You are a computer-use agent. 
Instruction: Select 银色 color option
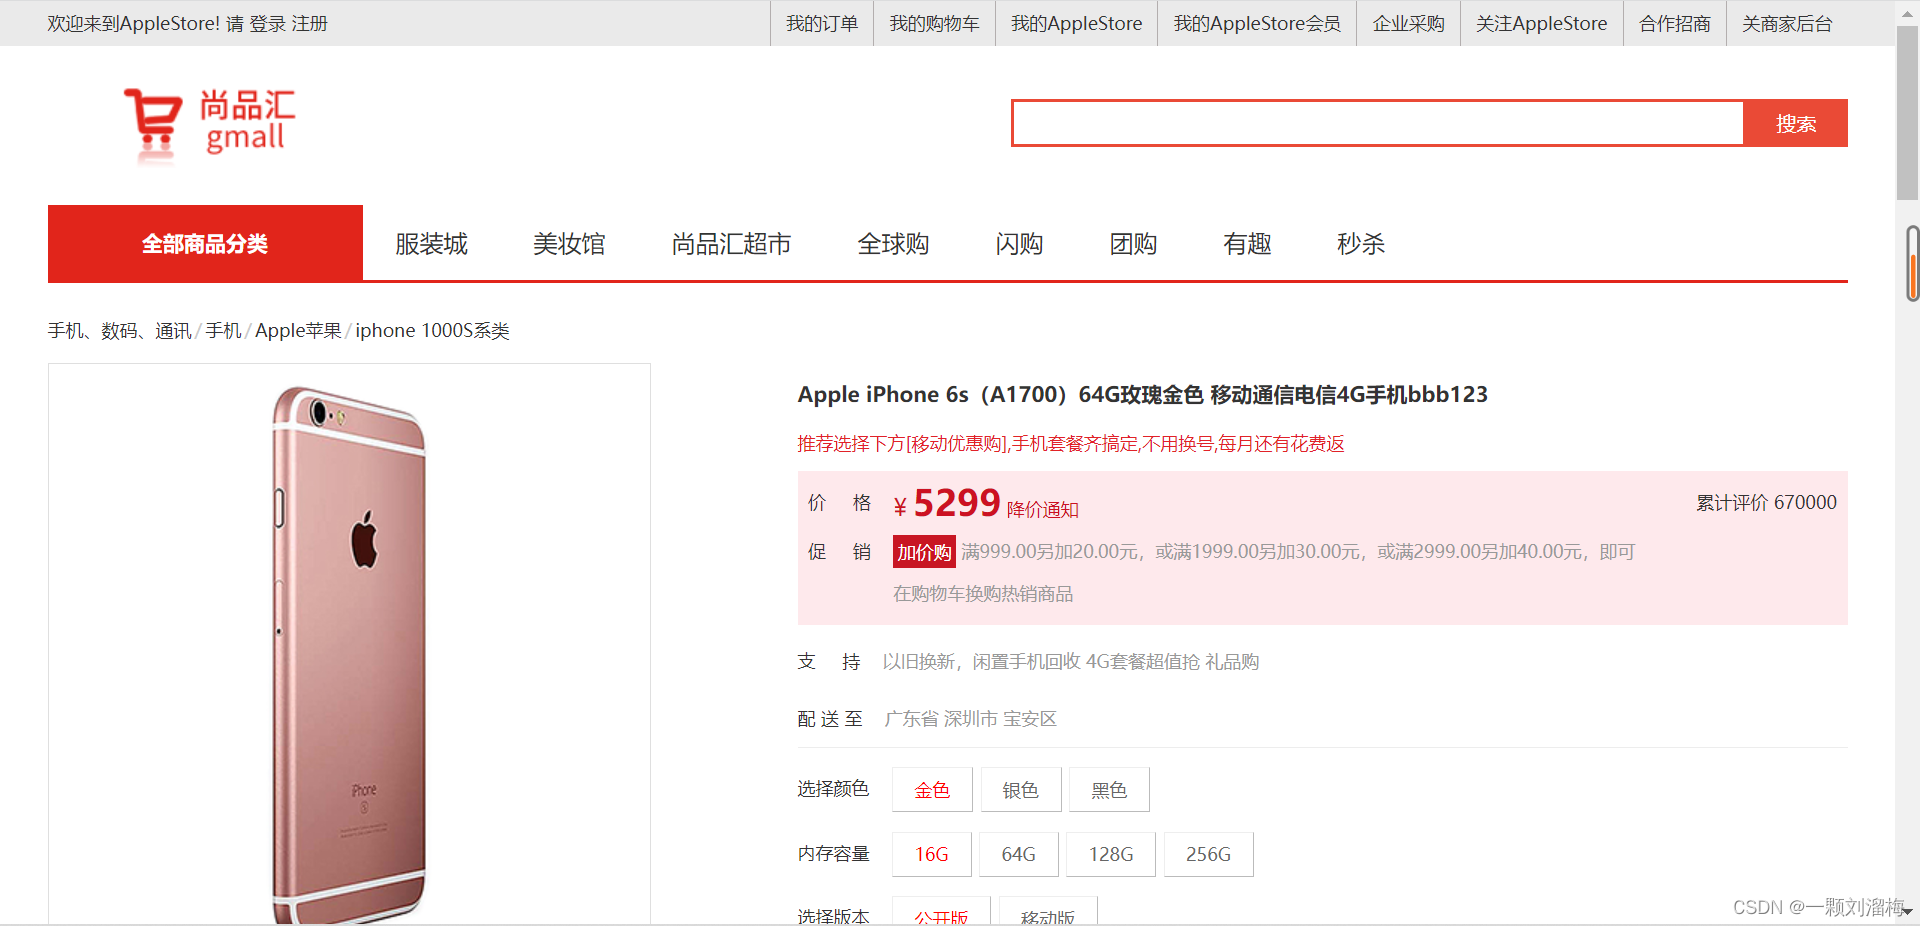[x=1020, y=790]
